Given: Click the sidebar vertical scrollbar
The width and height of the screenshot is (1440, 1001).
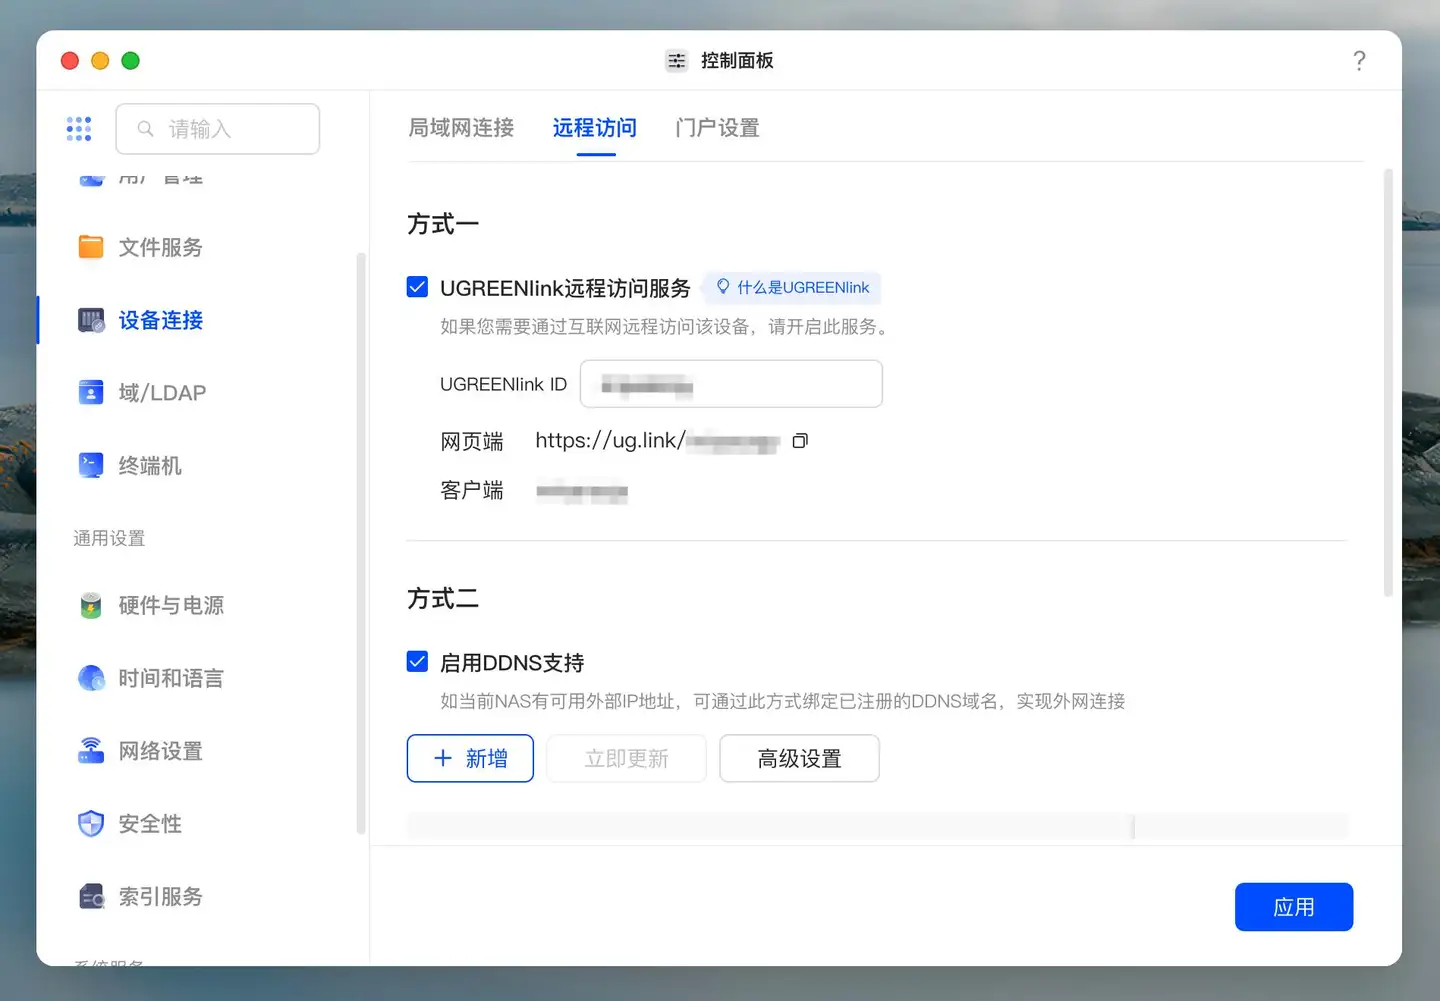Looking at the screenshot, I should pos(361,544).
